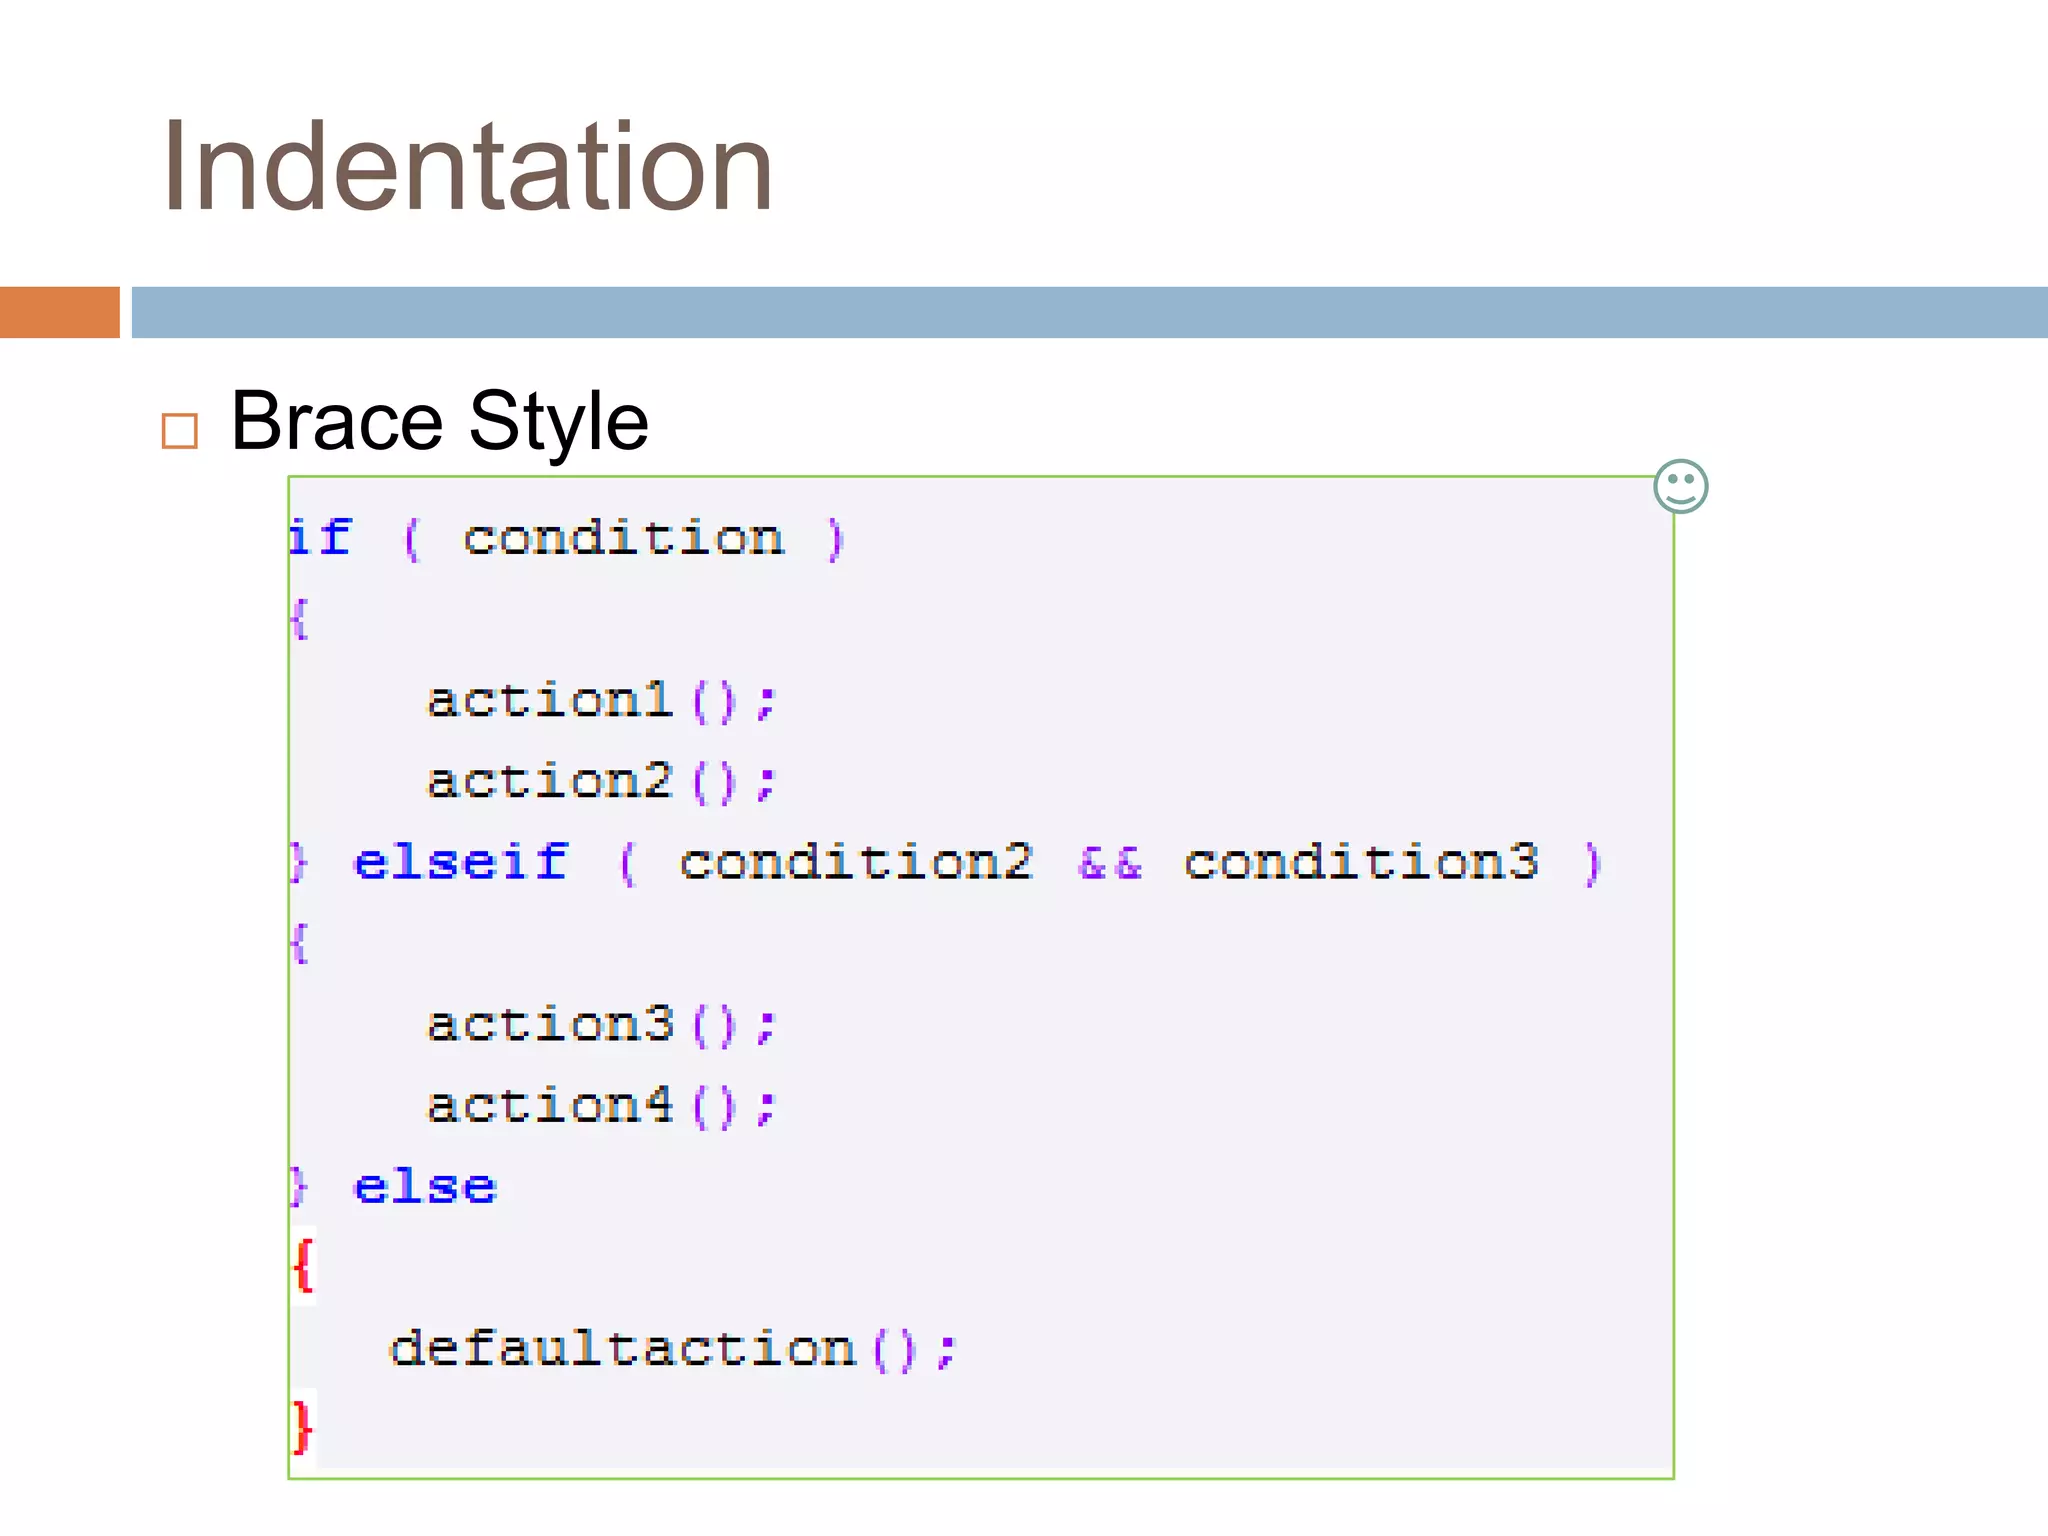
Task: Click the 'action2();' code line
Action: click(601, 782)
